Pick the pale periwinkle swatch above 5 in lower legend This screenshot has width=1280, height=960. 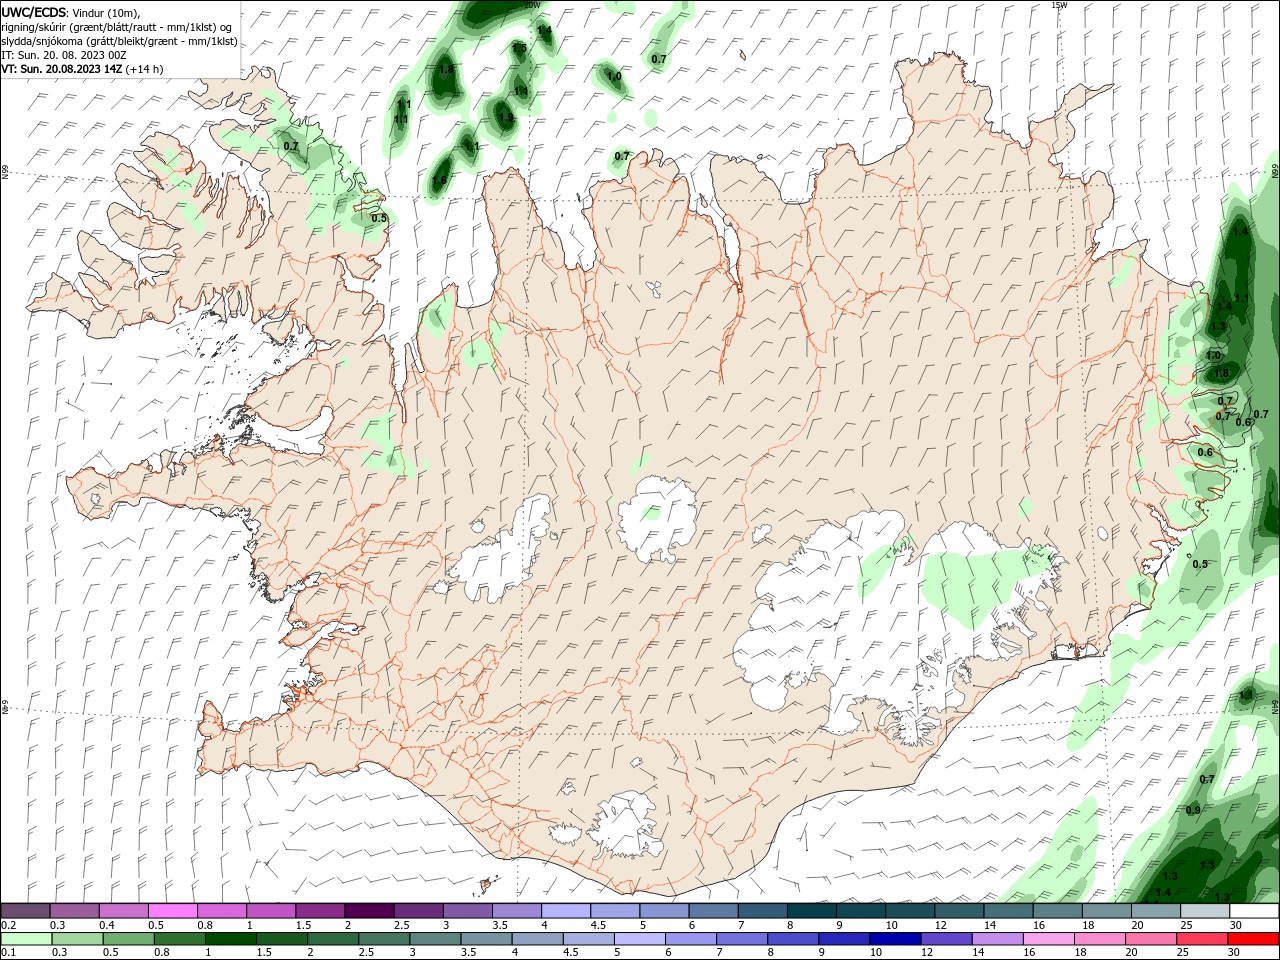pos(640,938)
